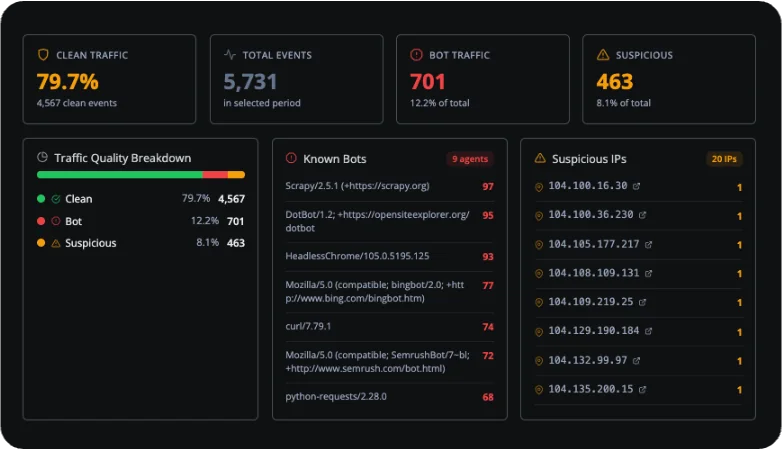Click the orange triangle icon beside Suspicious legend
The width and height of the screenshot is (782, 450).
(56, 243)
